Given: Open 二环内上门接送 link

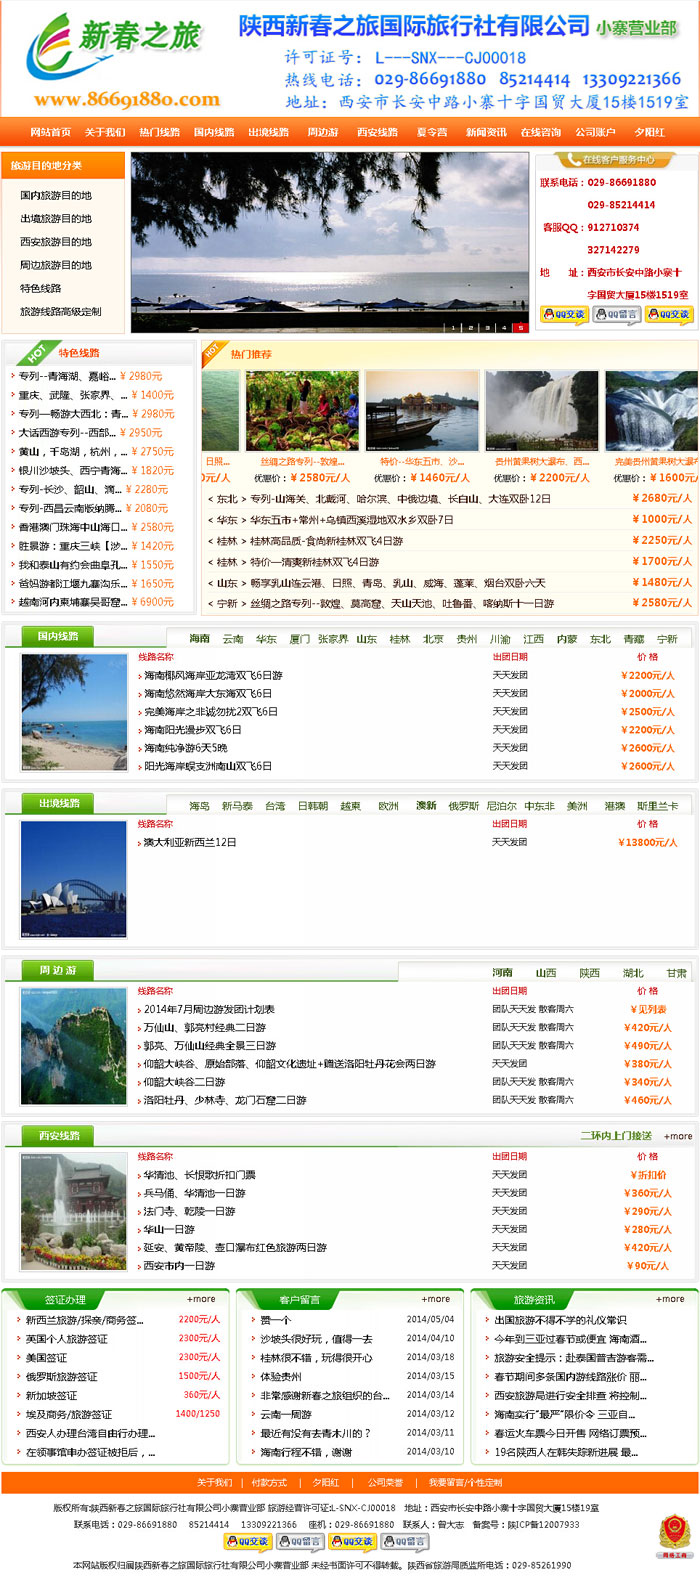Looking at the screenshot, I should [616, 1136].
